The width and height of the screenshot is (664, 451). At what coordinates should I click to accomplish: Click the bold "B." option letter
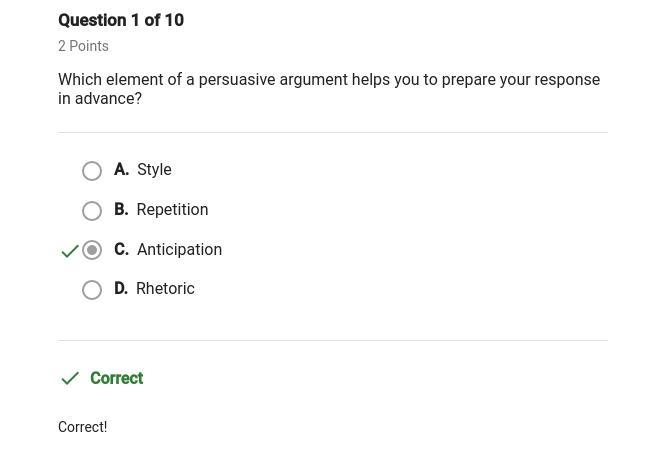121,210
